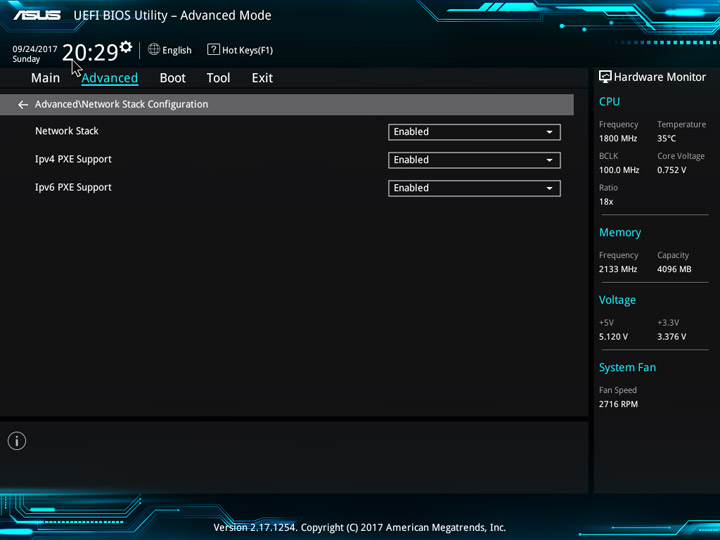Click the Advanced\Network Stack Configuration breadcrumb
Screen dimensions: 720x540
[121, 104]
